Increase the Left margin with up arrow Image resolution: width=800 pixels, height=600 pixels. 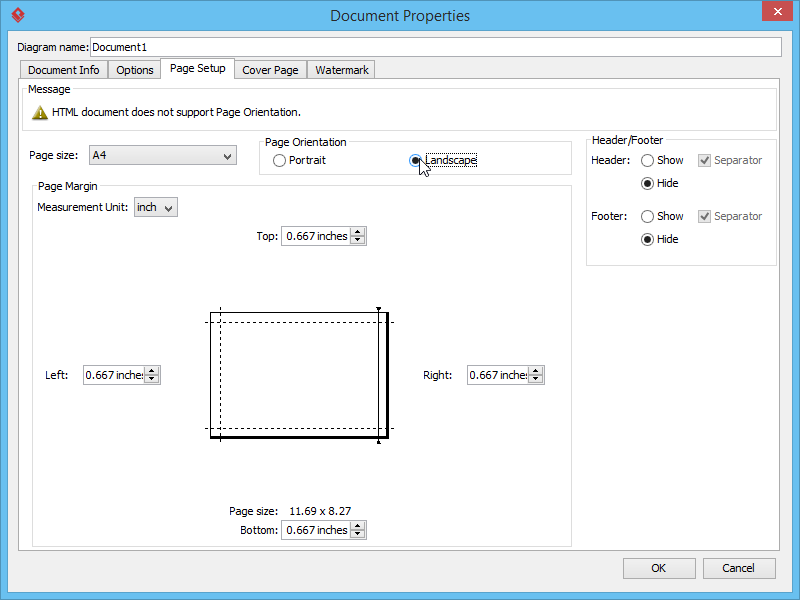pyautogui.click(x=152, y=371)
